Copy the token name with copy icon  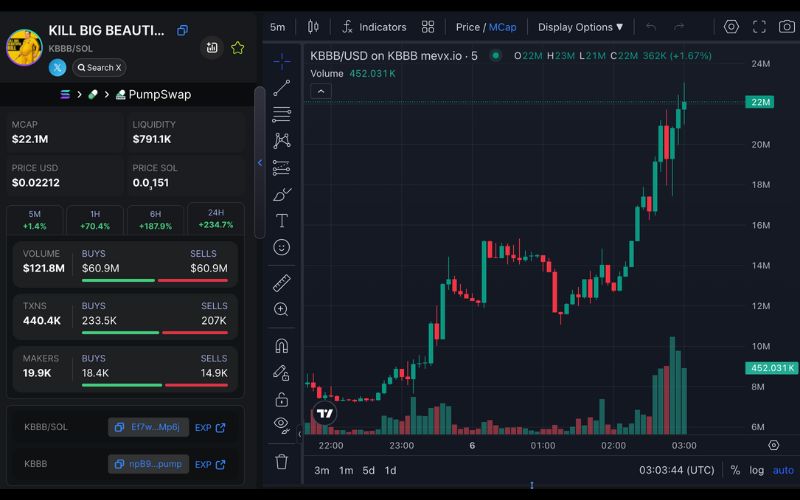(x=182, y=31)
